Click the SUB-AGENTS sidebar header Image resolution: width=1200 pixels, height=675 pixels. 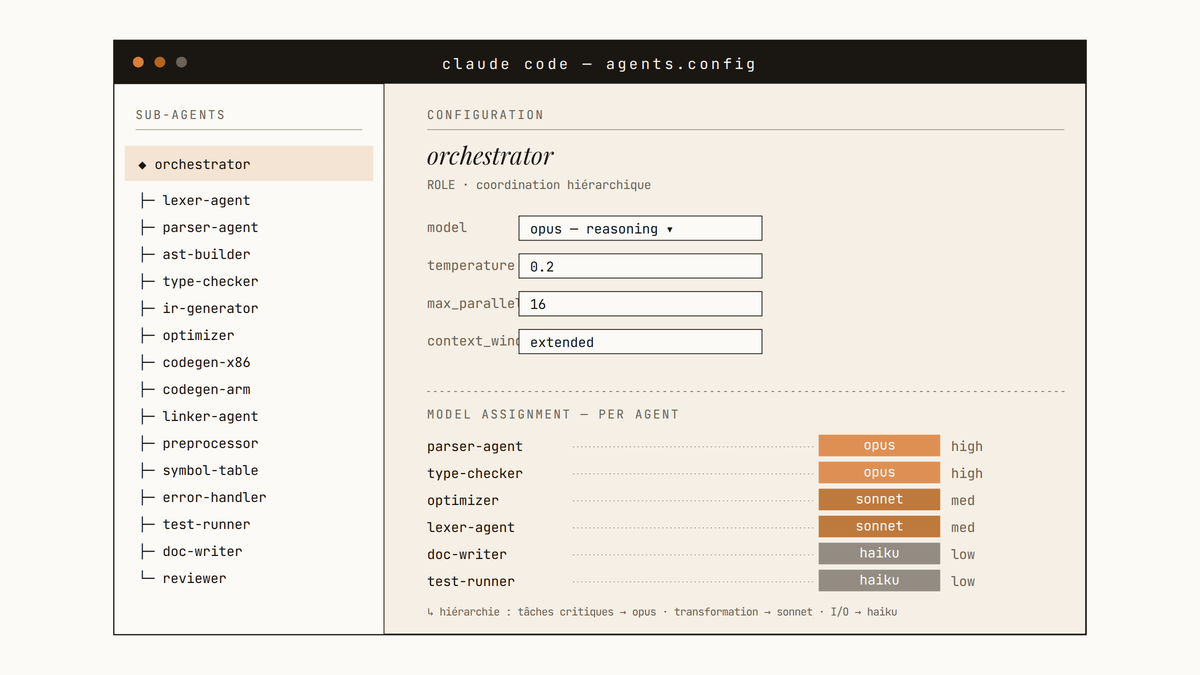point(181,115)
